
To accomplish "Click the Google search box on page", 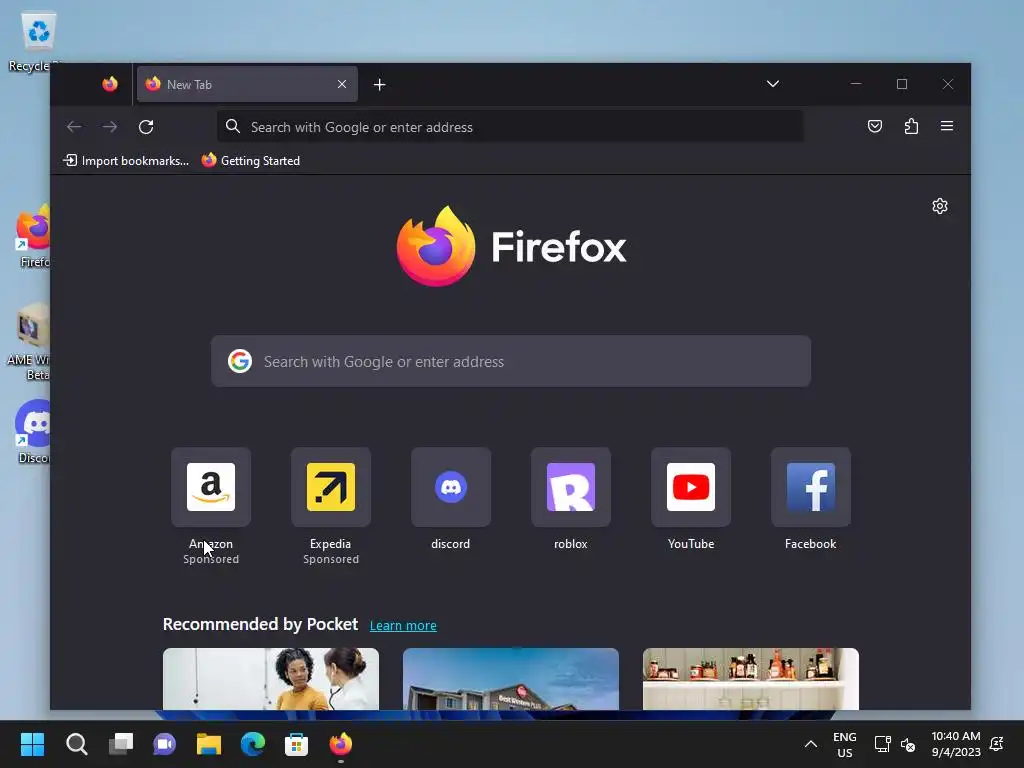I will coord(511,361).
